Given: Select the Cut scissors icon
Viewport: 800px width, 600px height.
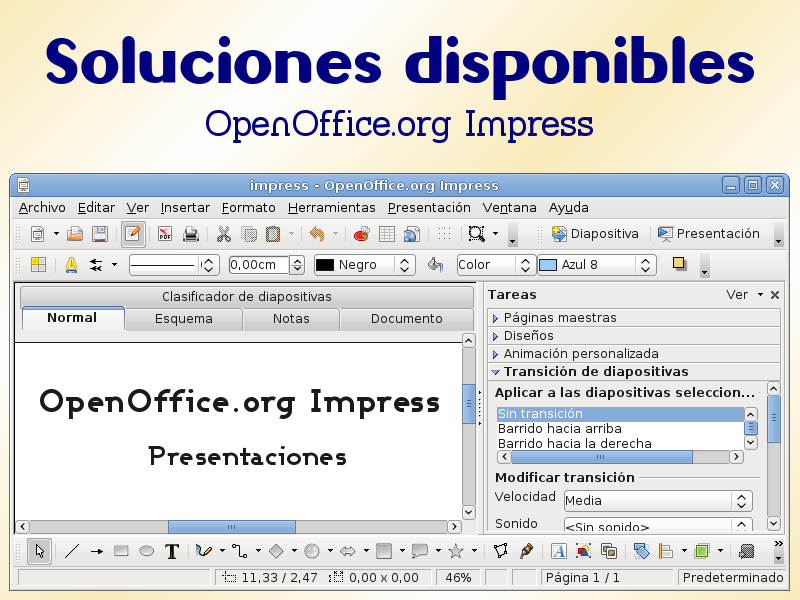Looking at the screenshot, I should (224, 234).
